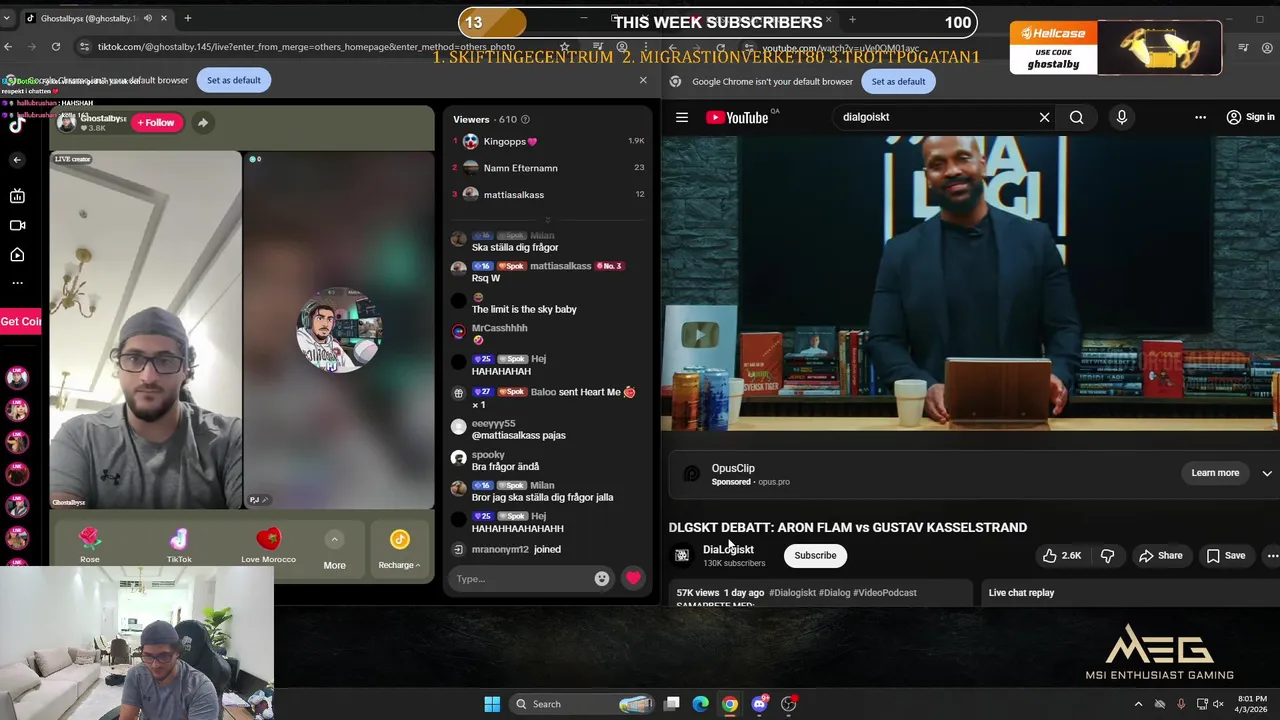1280x720 pixels.
Task: Dislike the YouTube debate video
Action: (1107, 555)
